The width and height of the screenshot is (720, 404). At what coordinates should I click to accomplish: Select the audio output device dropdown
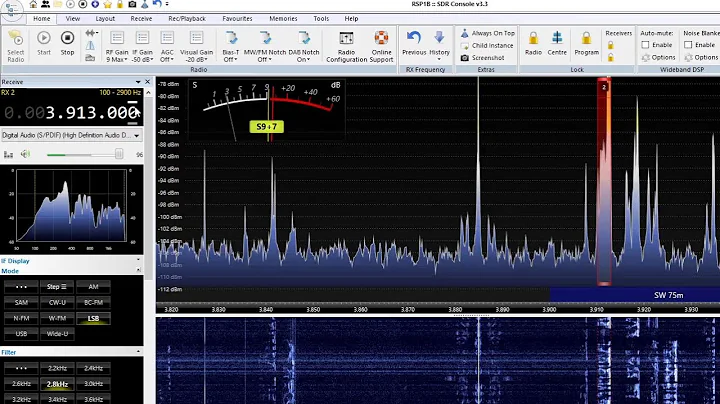pyautogui.click(x=71, y=135)
